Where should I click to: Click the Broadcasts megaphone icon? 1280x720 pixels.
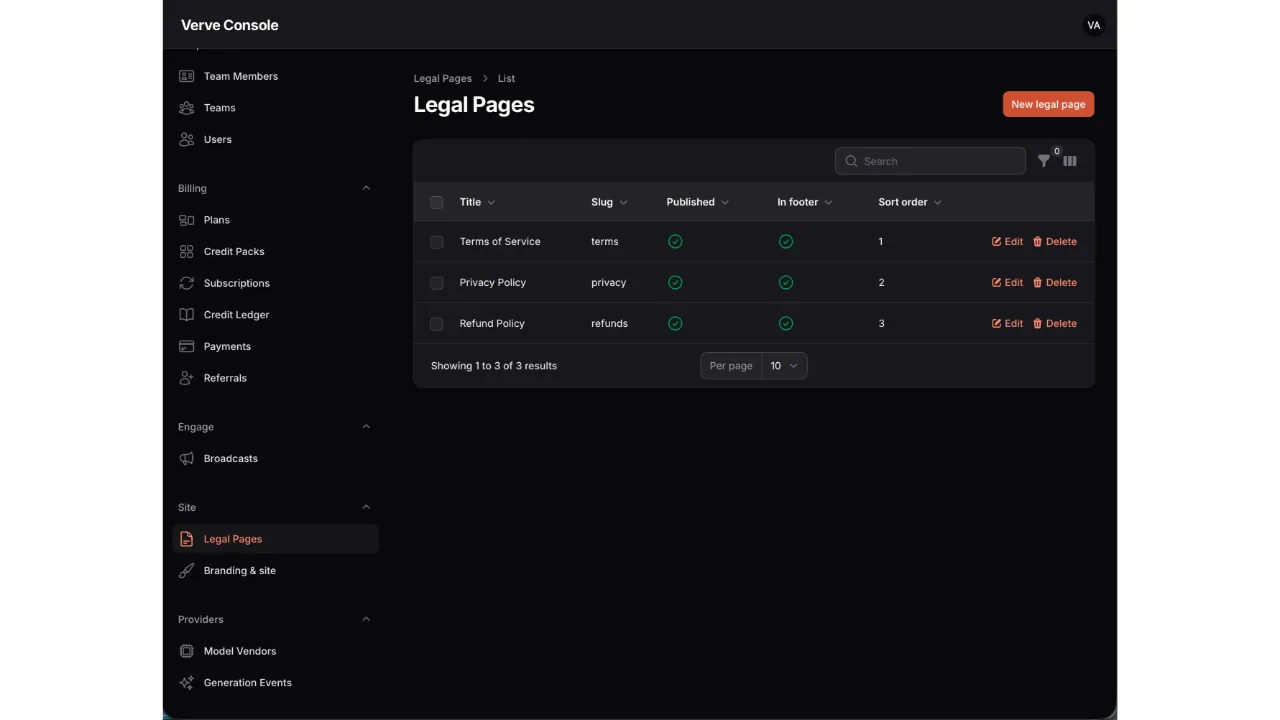coord(186,459)
